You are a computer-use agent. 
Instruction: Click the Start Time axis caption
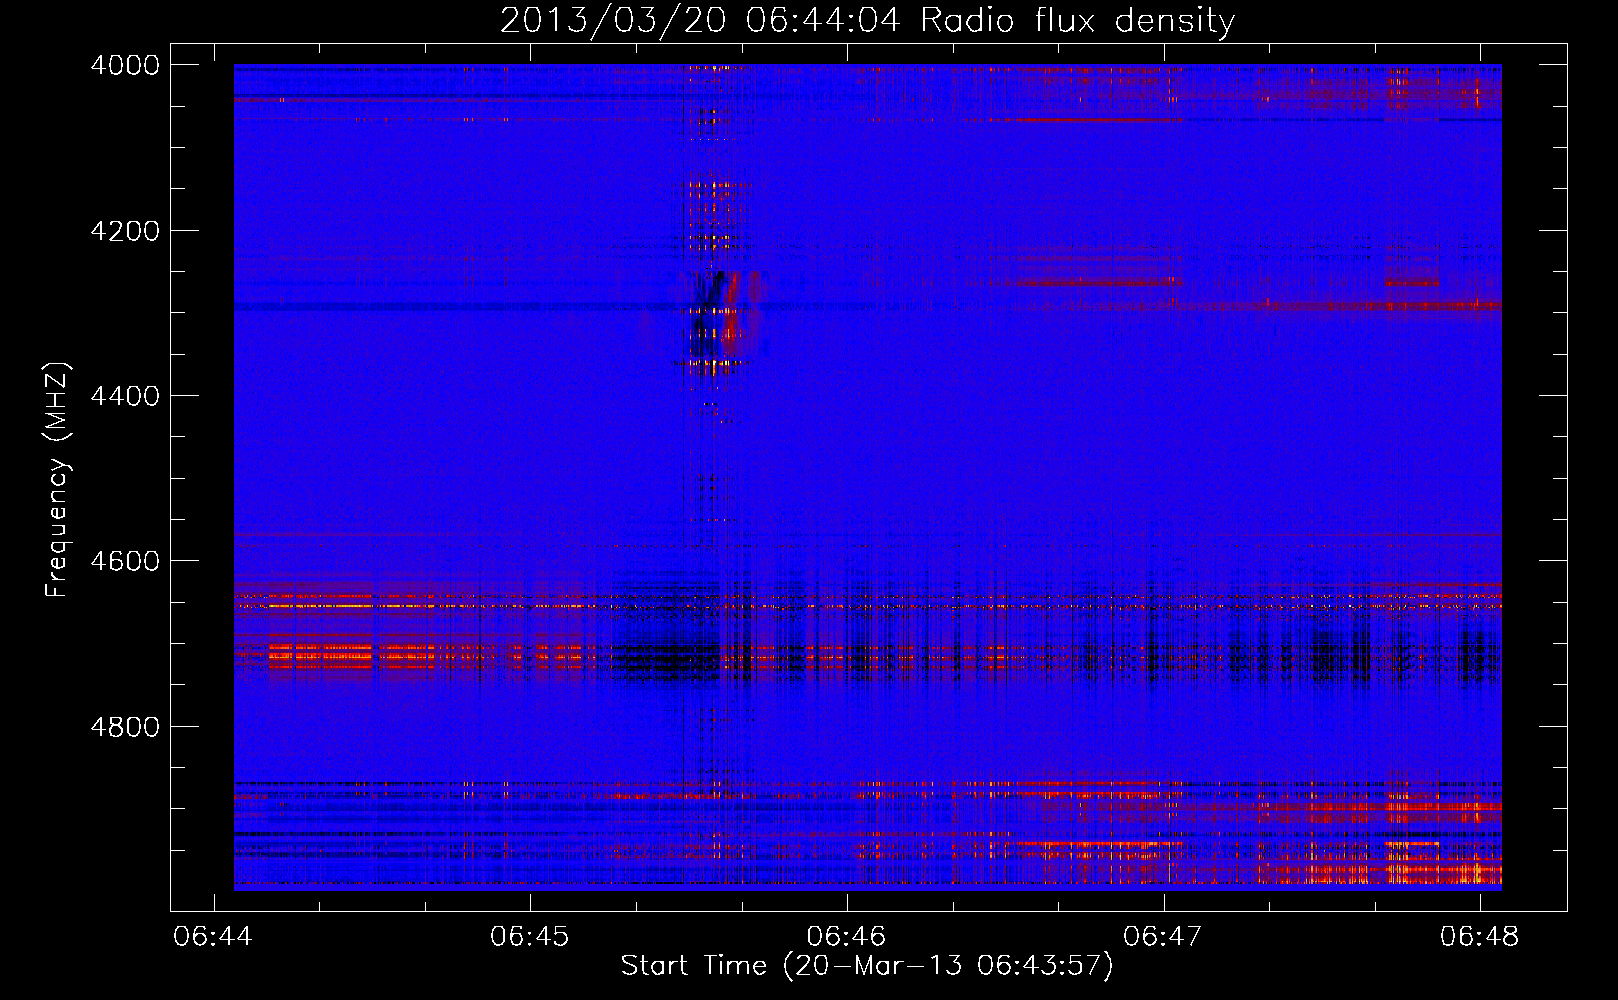pyautogui.click(x=867, y=966)
